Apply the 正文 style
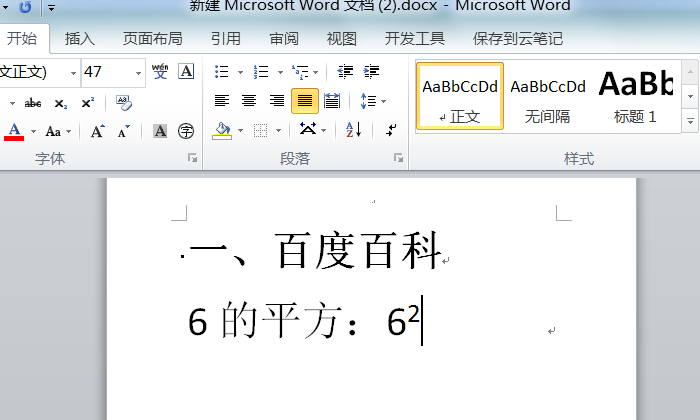Image resolution: width=700 pixels, height=420 pixels. (x=460, y=96)
